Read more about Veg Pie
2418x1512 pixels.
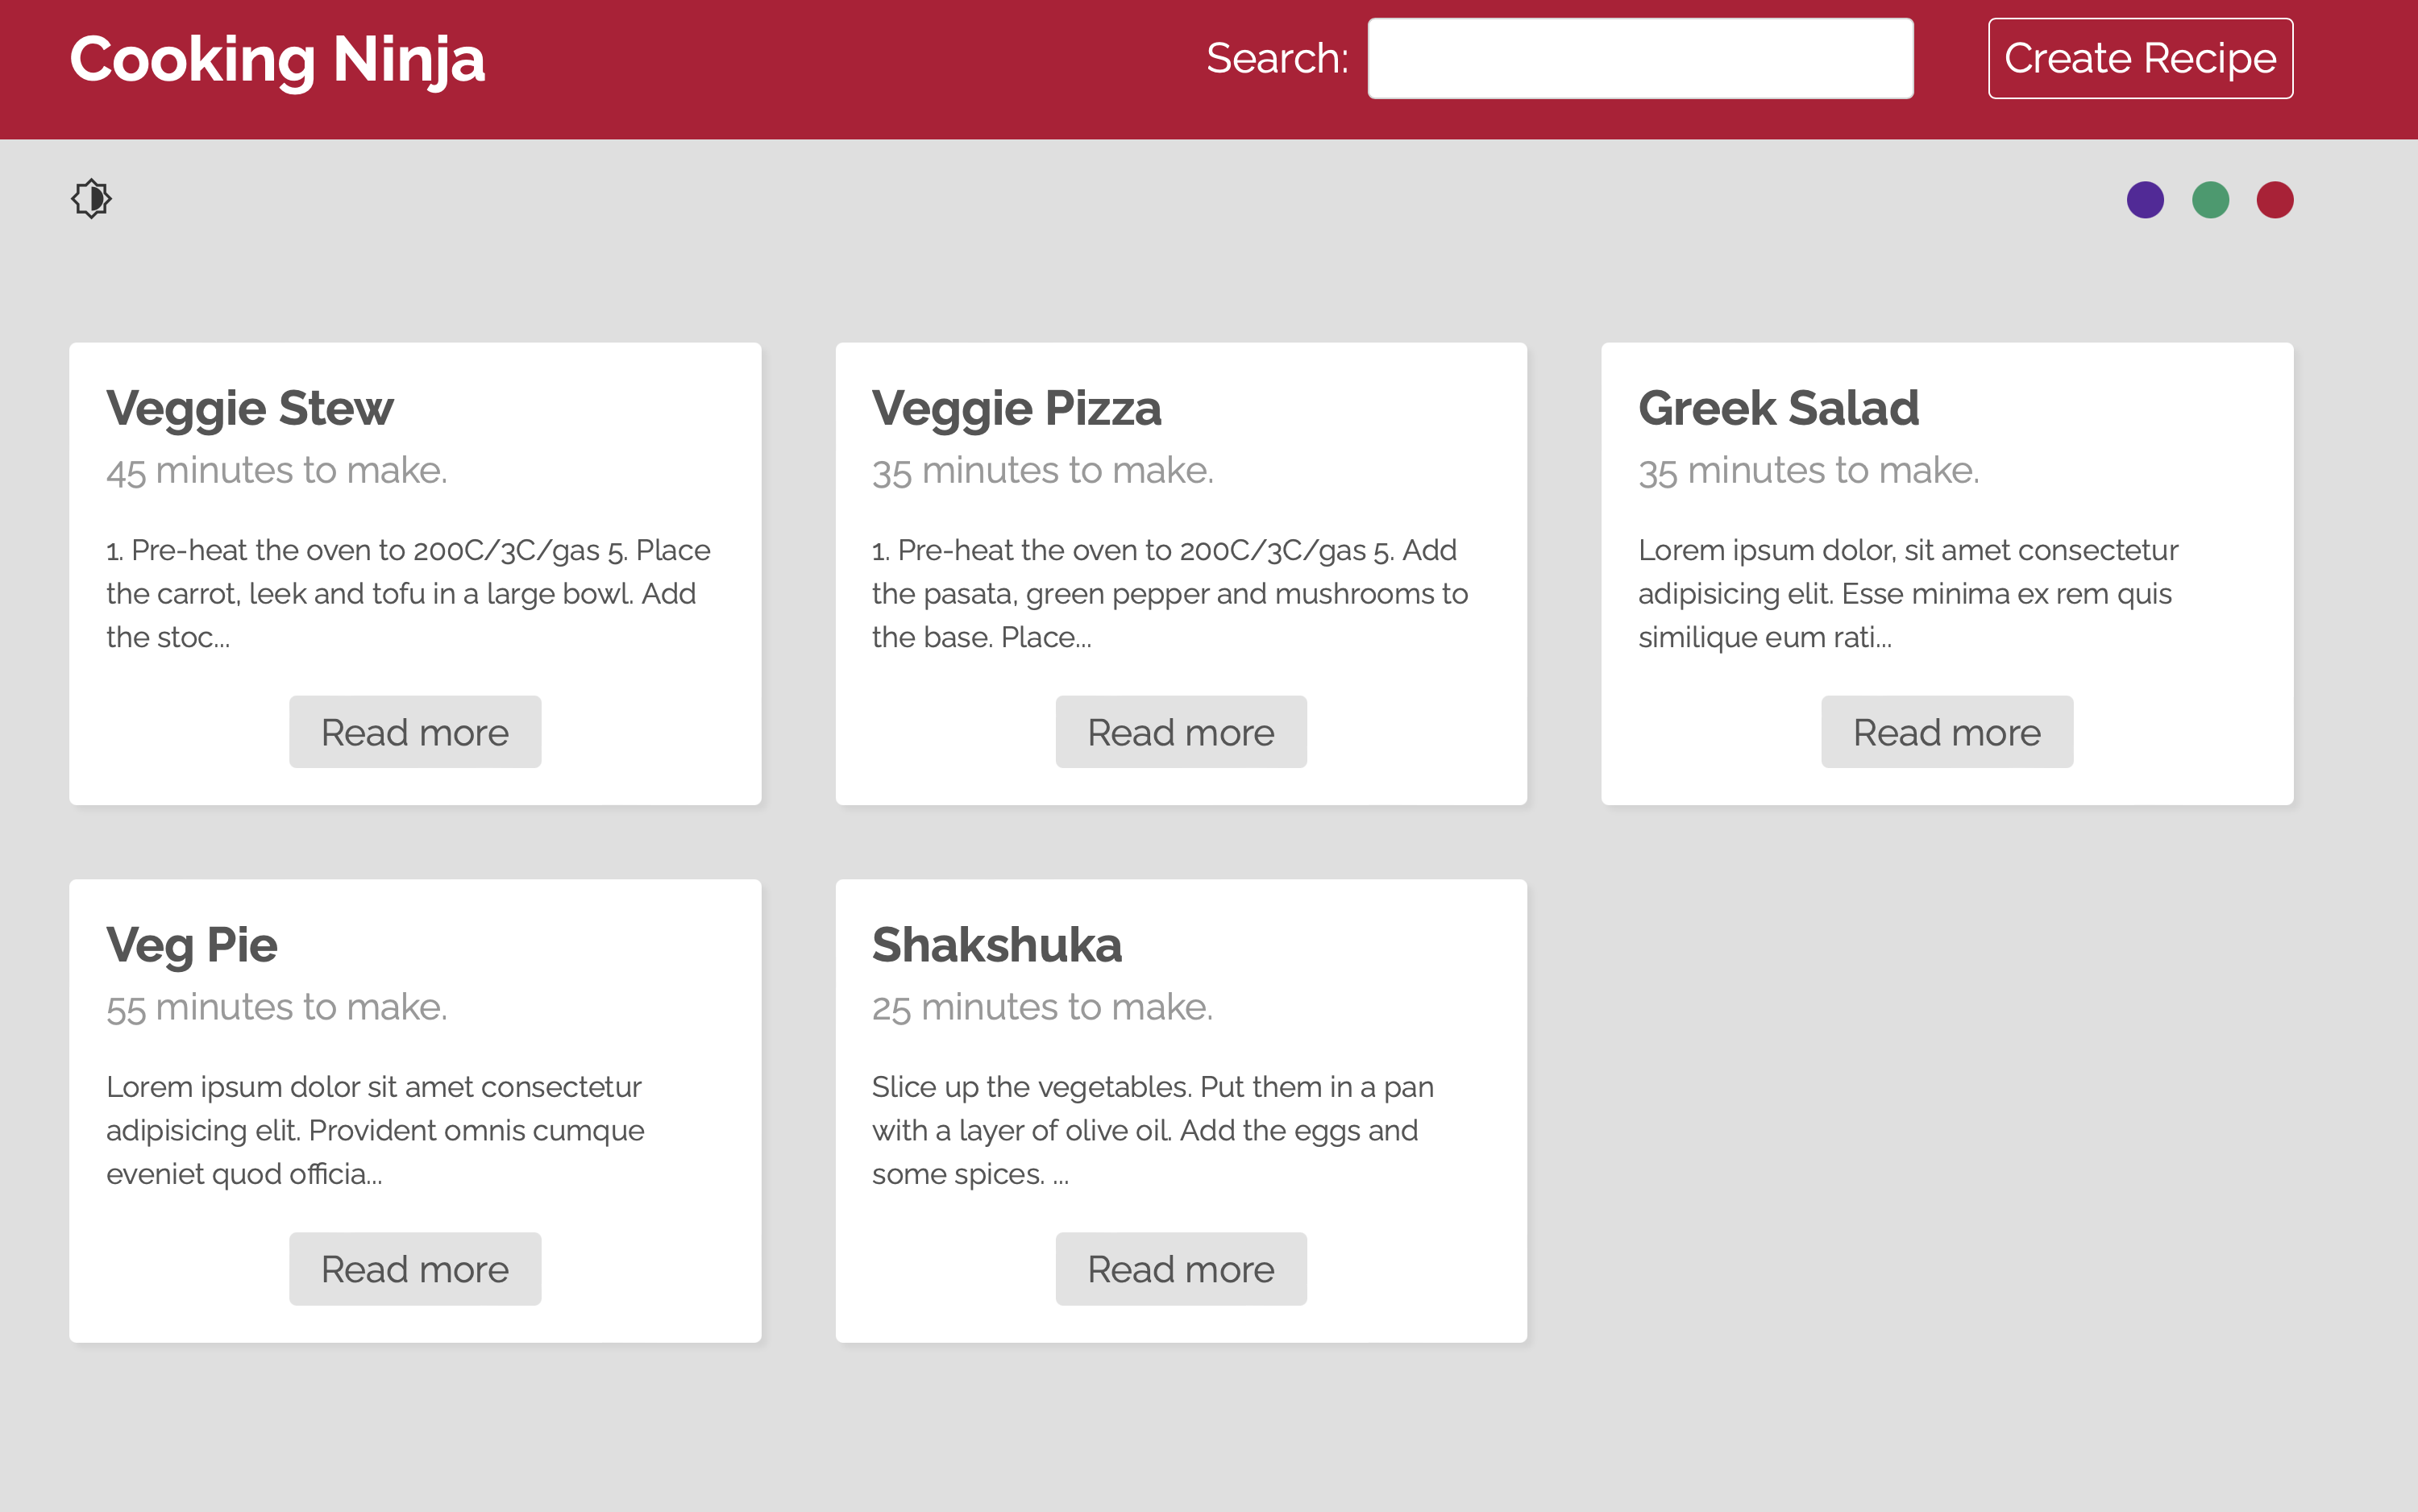tap(414, 1268)
